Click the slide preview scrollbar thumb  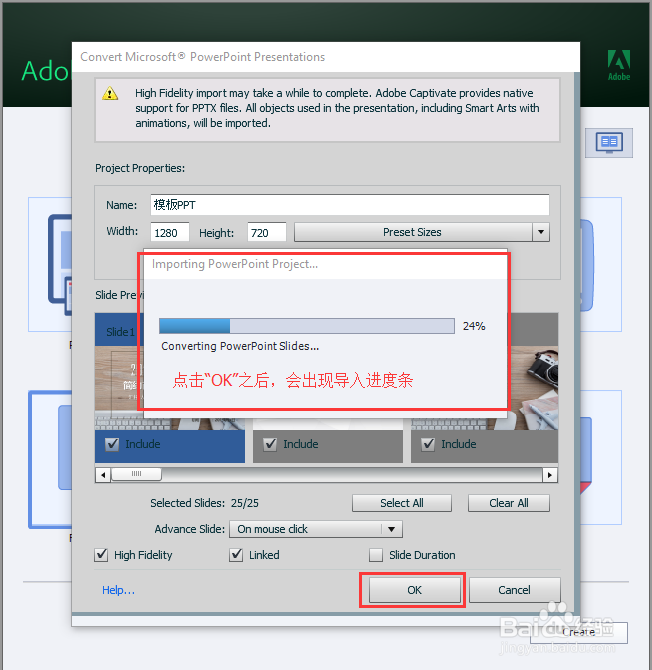[x=136, y=474]
